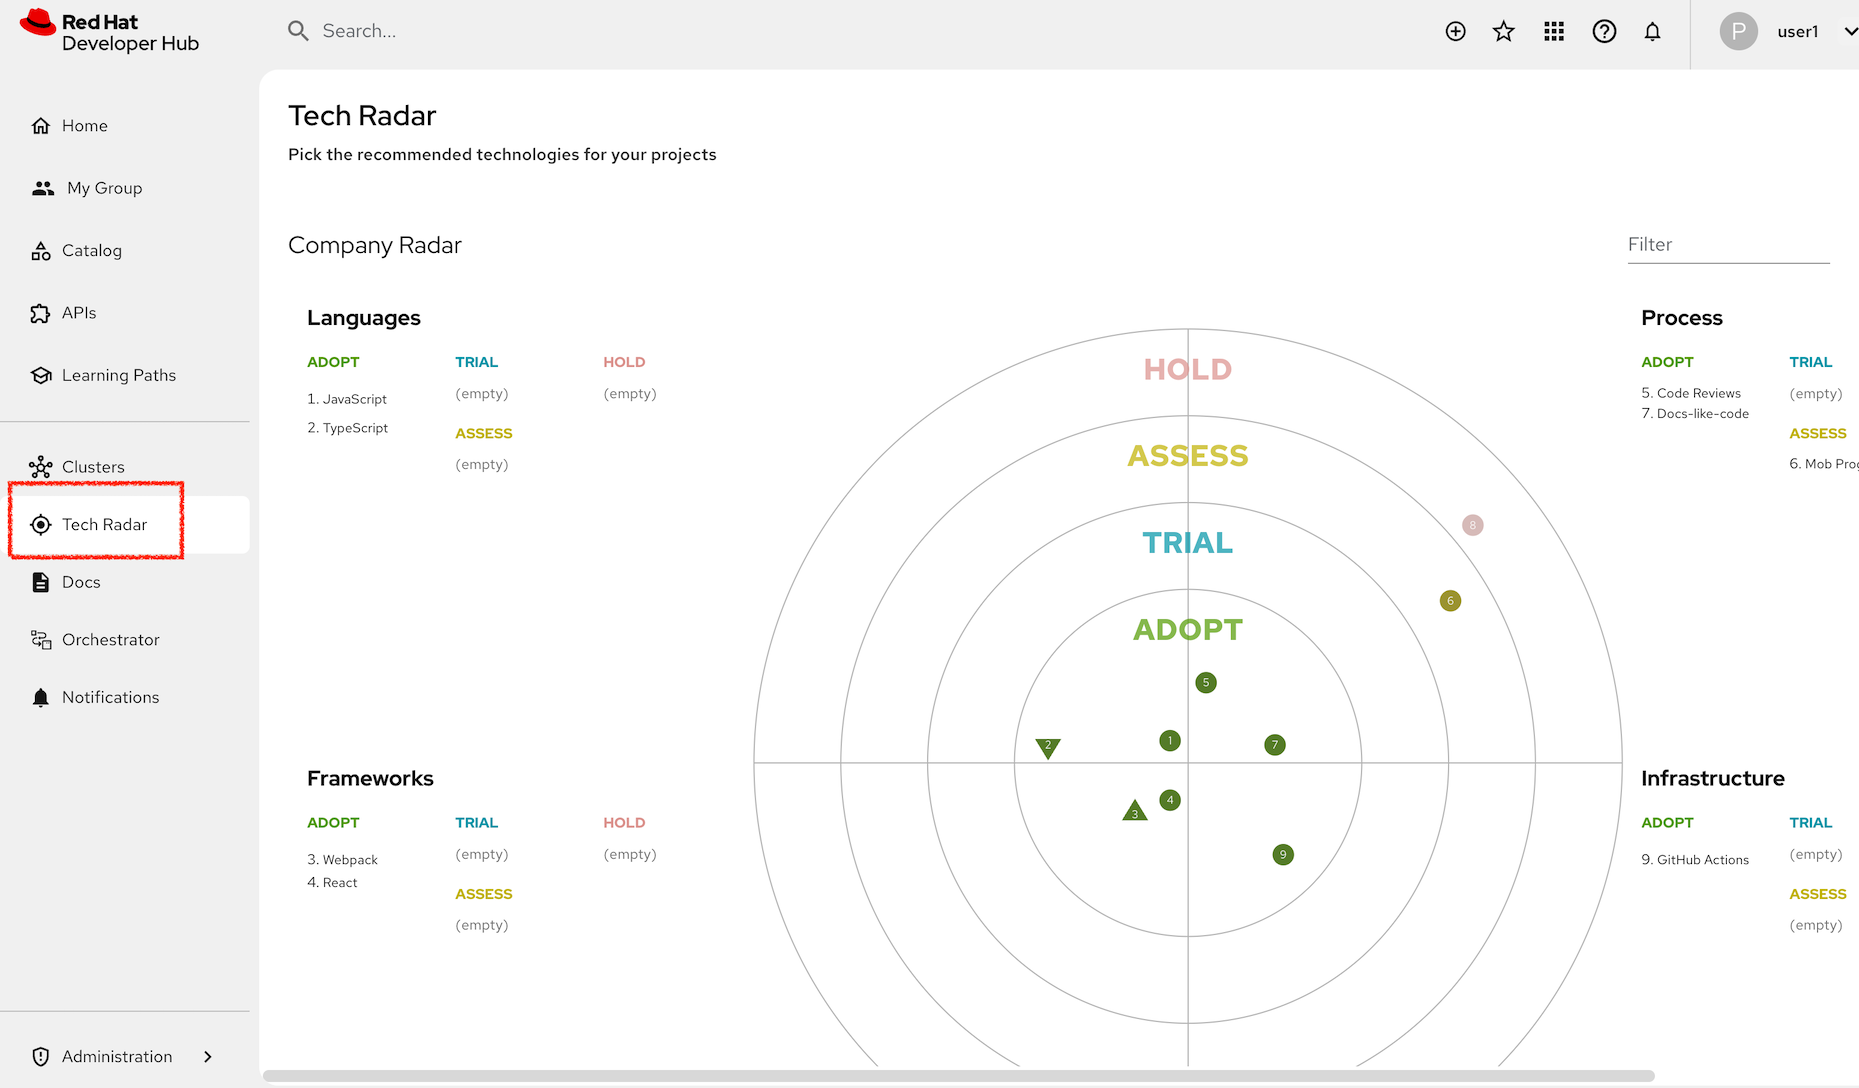Open the create (+) icon
Screen dimensions: 1859x1088
1455,31
